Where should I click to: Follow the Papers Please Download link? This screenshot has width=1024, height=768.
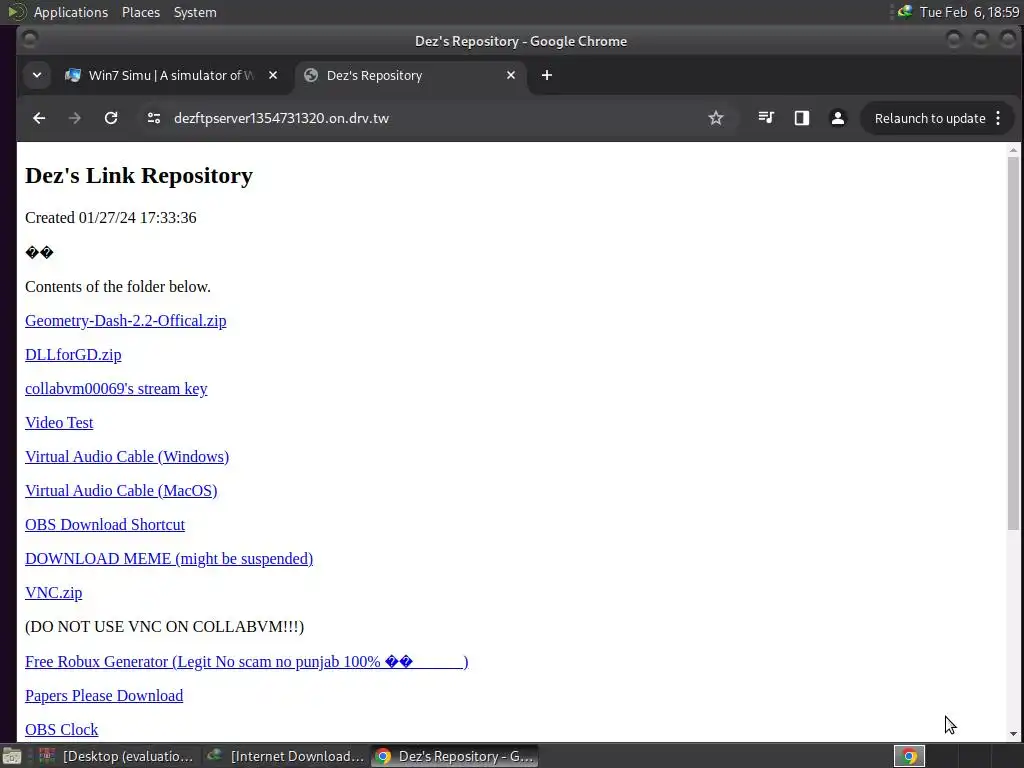tap(104, 696)
